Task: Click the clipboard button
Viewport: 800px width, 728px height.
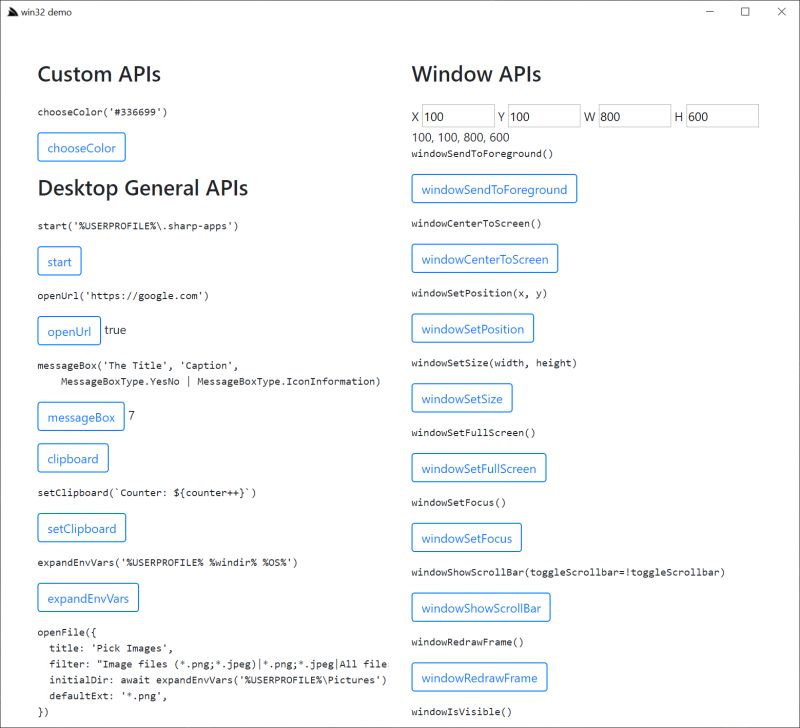Action: click(74, 458)
